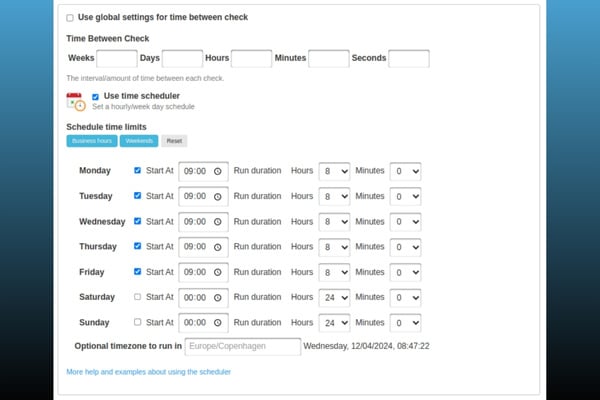Click the calendar clock scheduler icon
This screenshot has width=600, height=400.
75,100
